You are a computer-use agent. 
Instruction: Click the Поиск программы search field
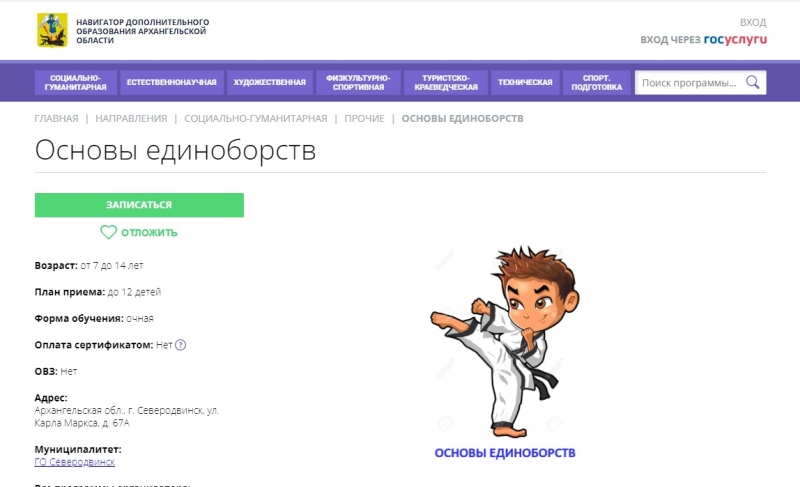click(x=690, y=83)
